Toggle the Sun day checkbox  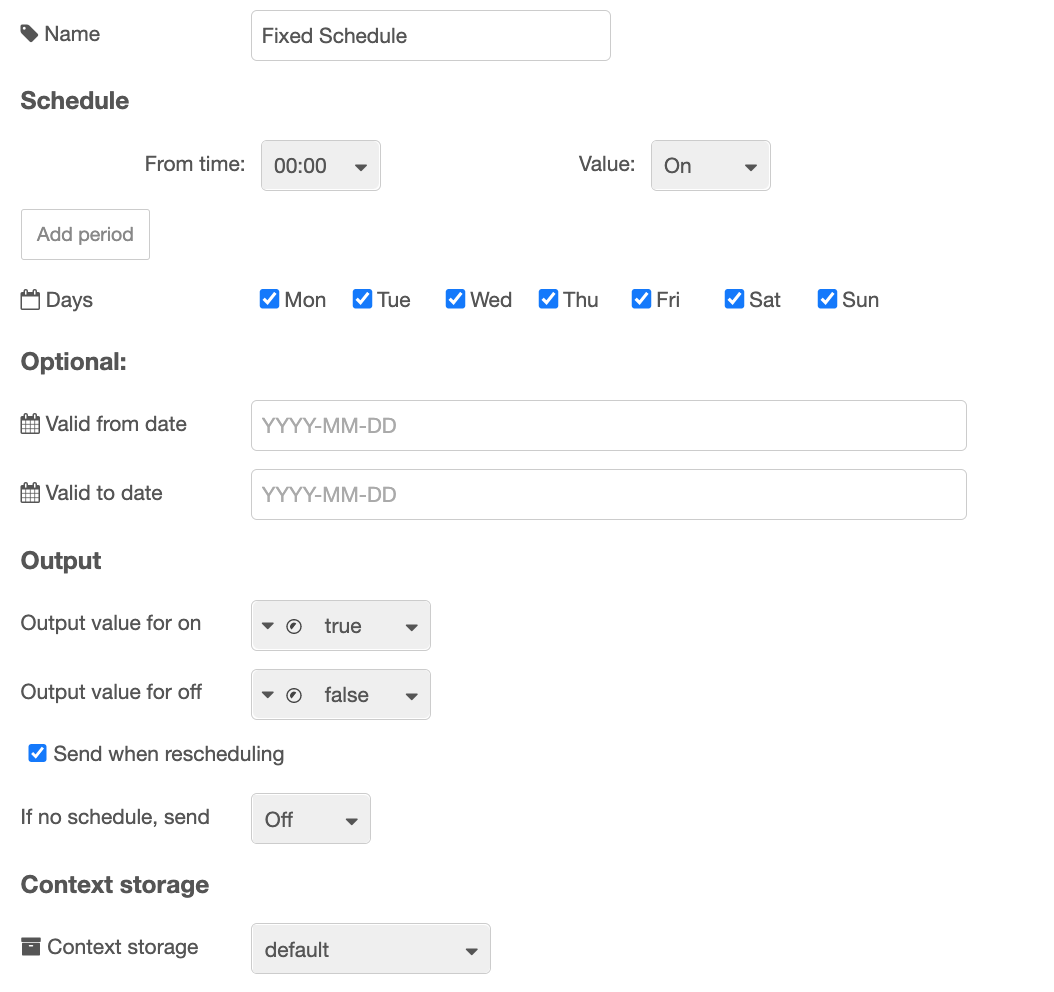pyautogui.click(x=827, y=299)
